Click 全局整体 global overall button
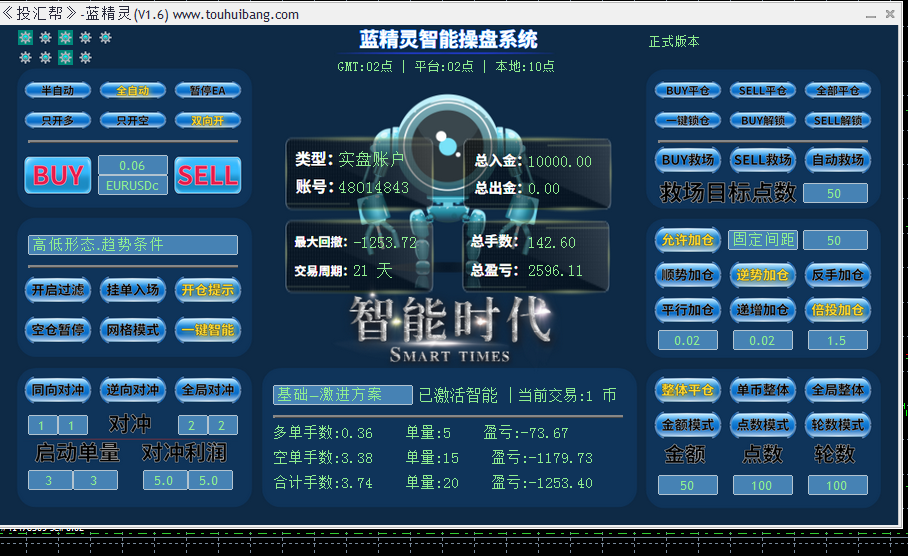This screenshot has height=556, width=908. pos(838,390)
